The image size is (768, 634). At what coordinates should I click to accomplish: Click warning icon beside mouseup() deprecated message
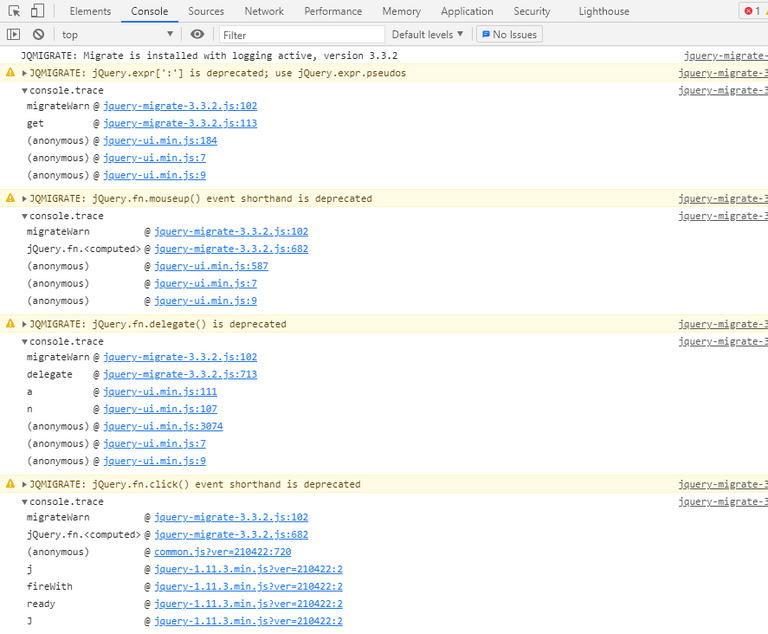coord(10,198)
